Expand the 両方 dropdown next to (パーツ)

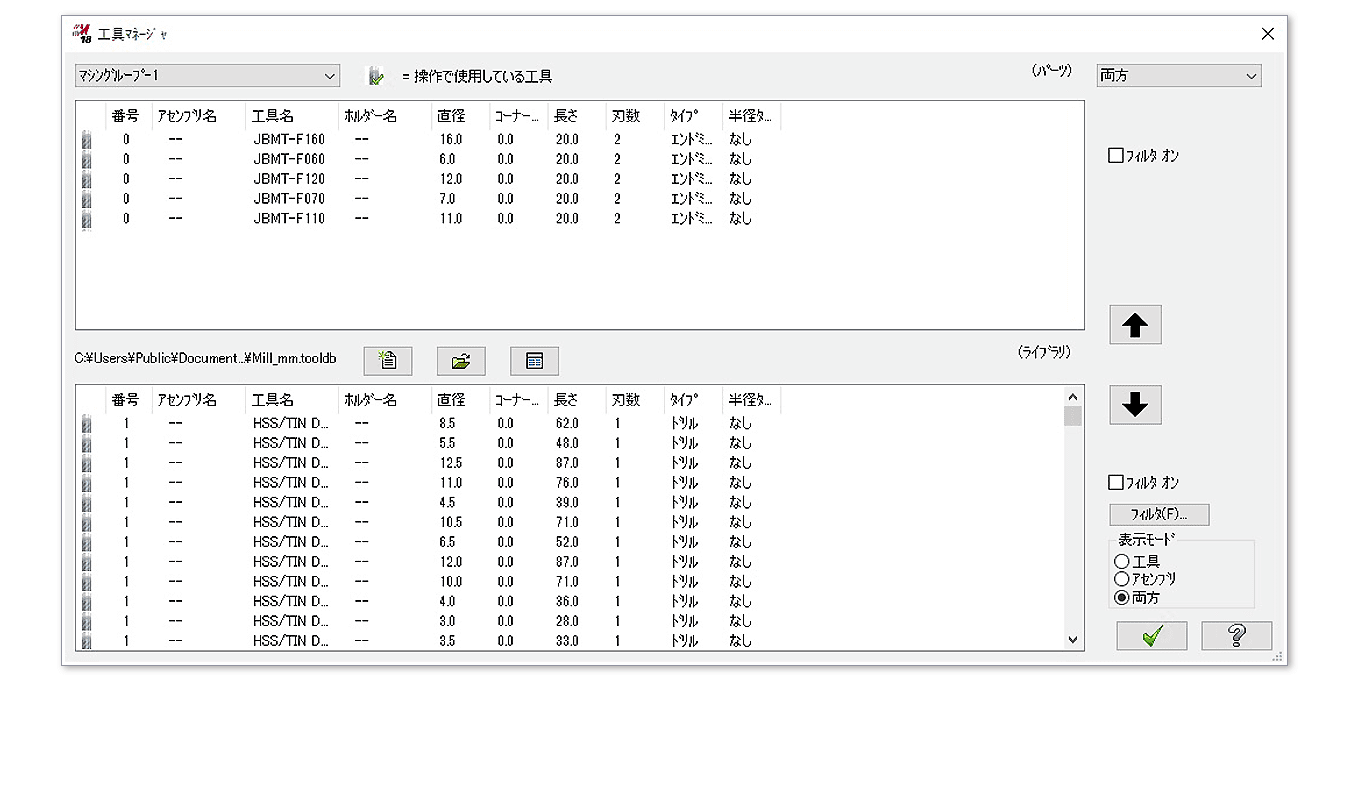pyautogui.click(x=1178, y=76)
